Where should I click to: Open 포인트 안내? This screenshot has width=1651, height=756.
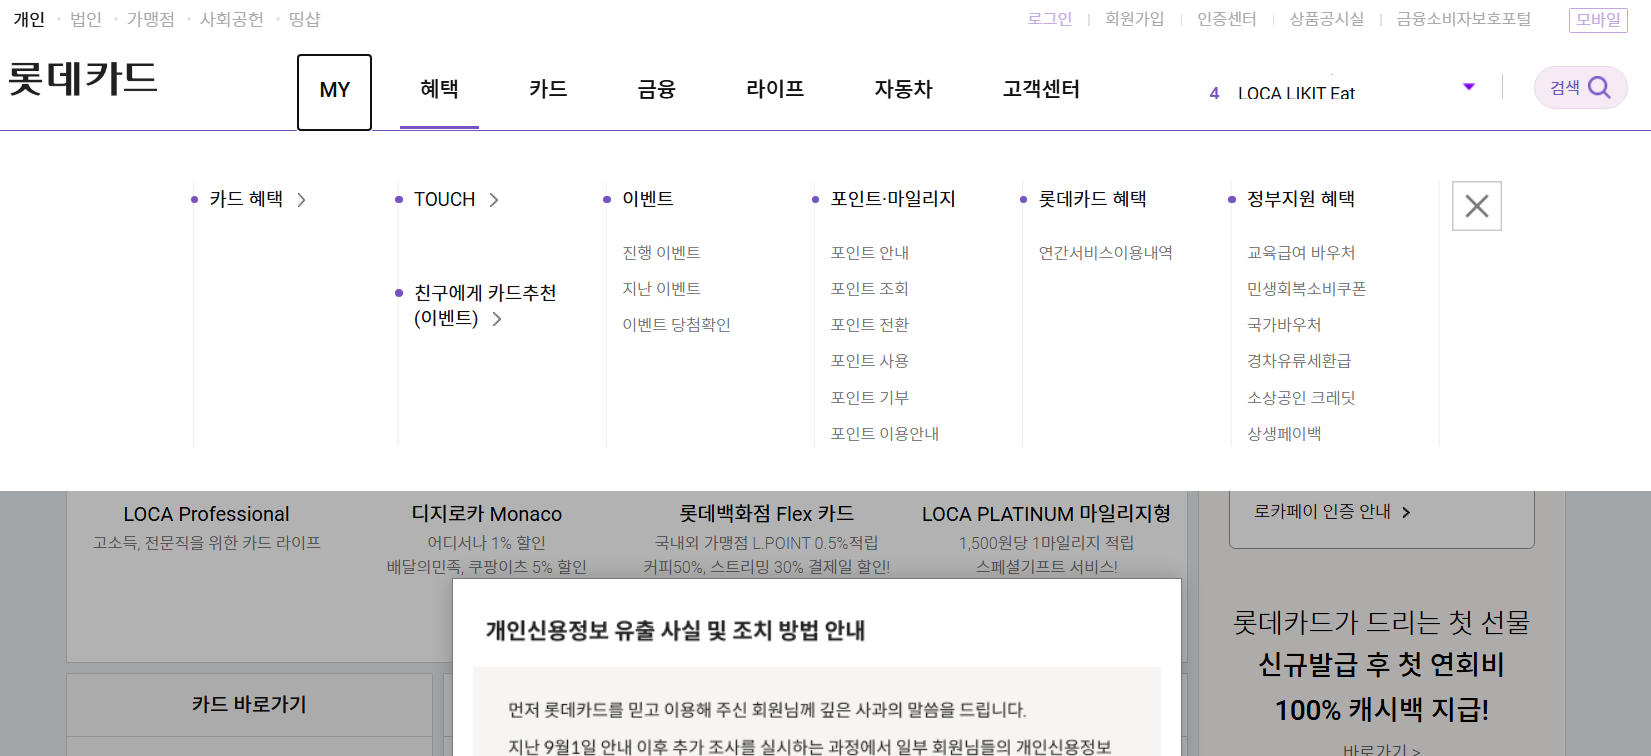[x=870, y=253]
